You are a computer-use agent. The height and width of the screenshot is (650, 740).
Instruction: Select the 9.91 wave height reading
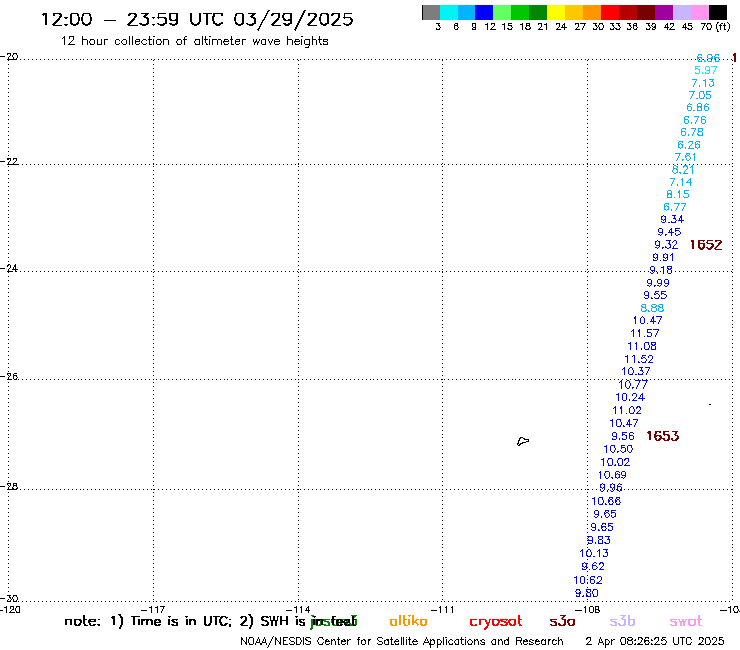click(664, 258)
